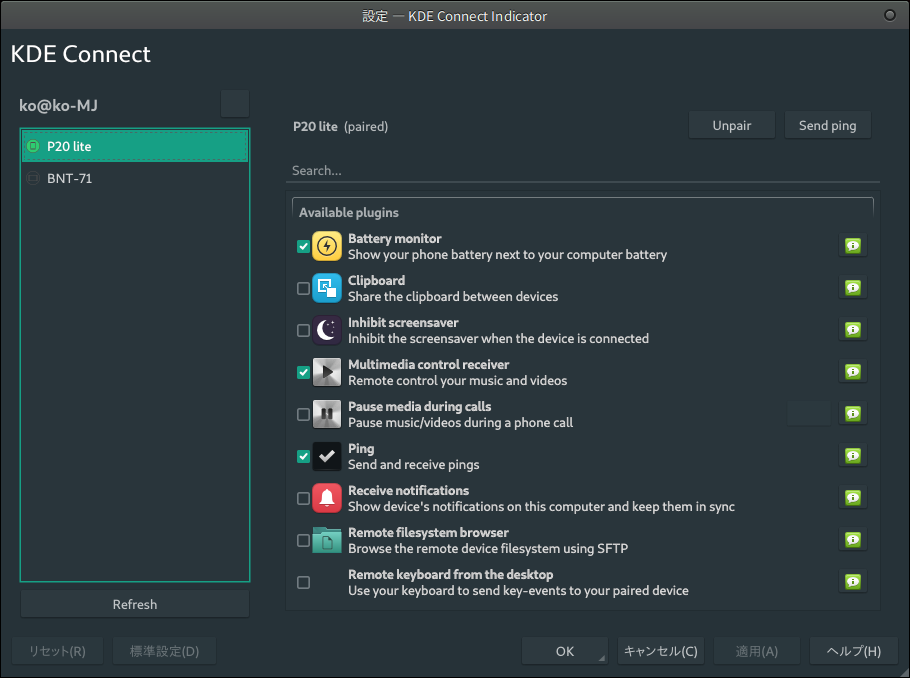This screenshot has width=910, height=678.
Task: Enable Remote keyboard from the desktop checkbox
Action: [x=303, y=582]
